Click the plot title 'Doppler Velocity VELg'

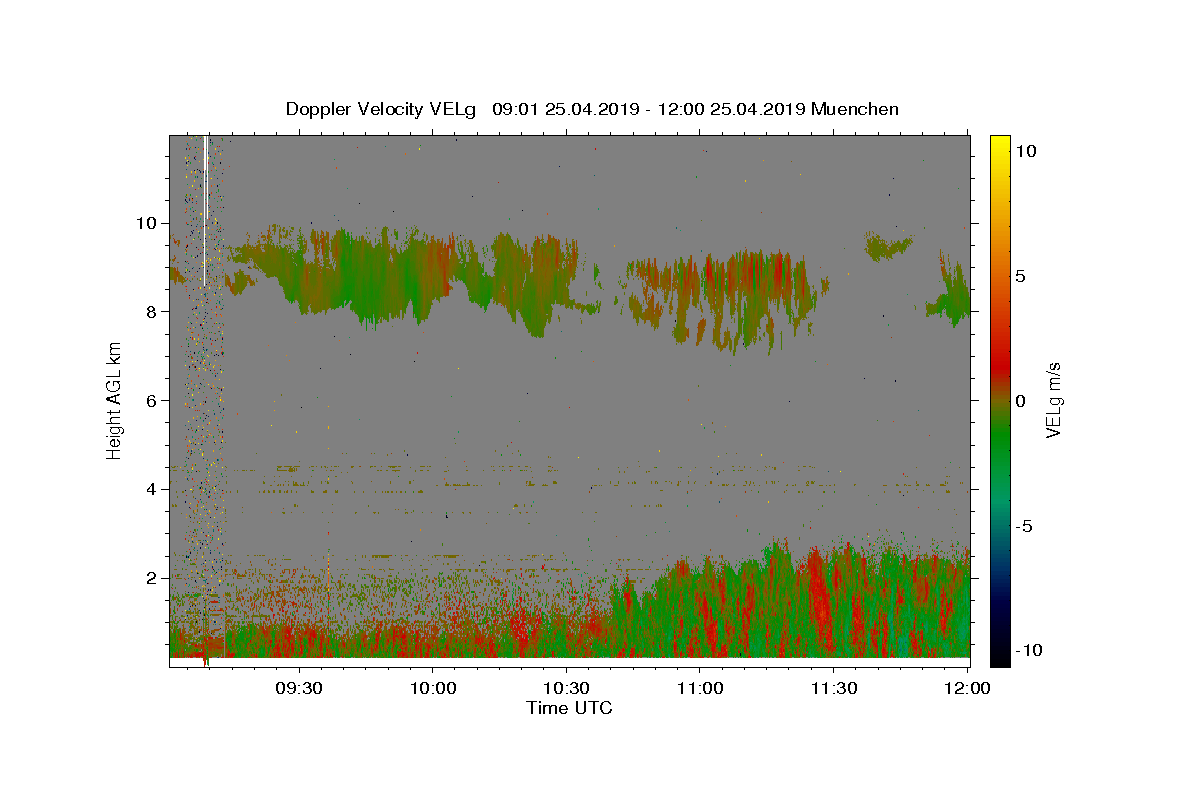click(381, 110)
